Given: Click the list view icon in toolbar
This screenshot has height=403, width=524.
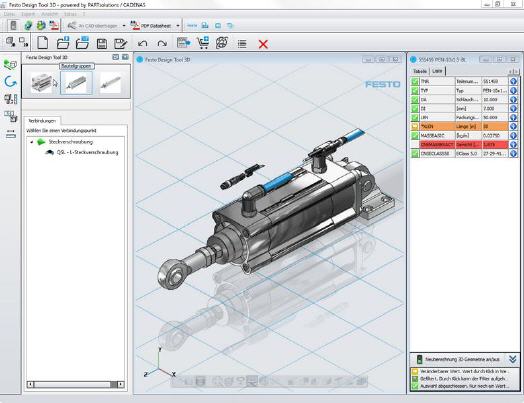Looking at the screenshot, I should (x=242, y=44).
